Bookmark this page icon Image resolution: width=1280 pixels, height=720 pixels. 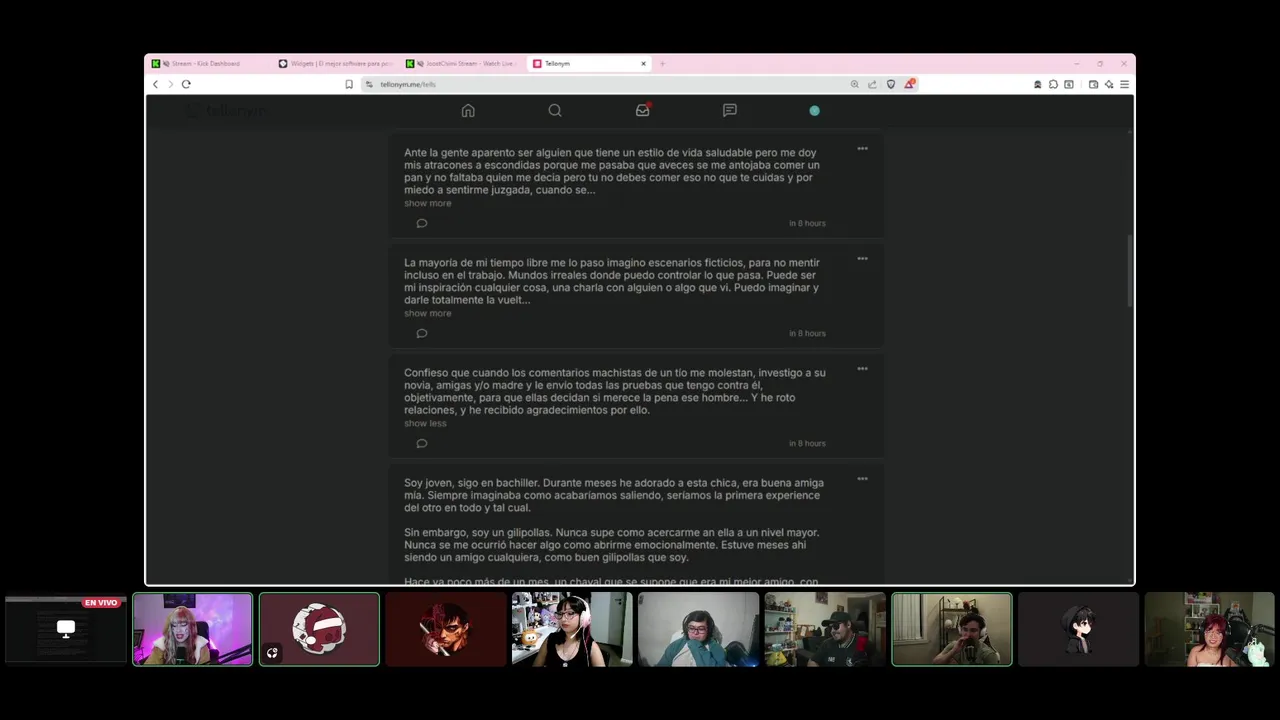click(349, 84)
